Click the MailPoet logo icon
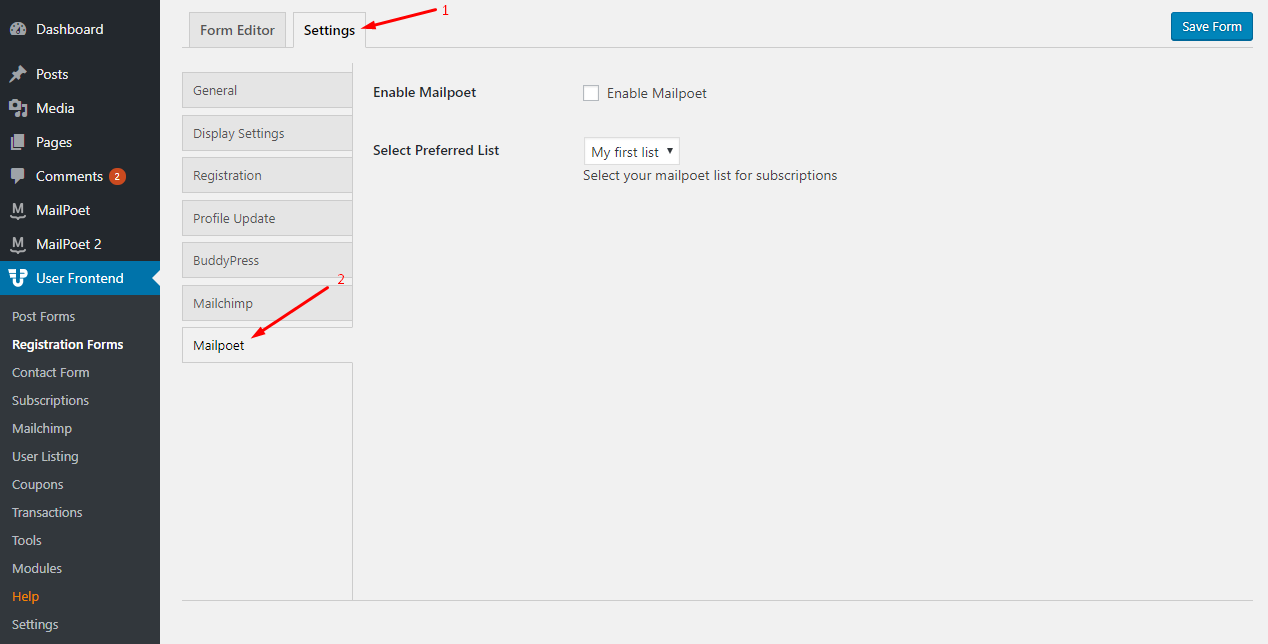Image resolution: width=1268 pixels, height=644 pixels. click(18, 210)
